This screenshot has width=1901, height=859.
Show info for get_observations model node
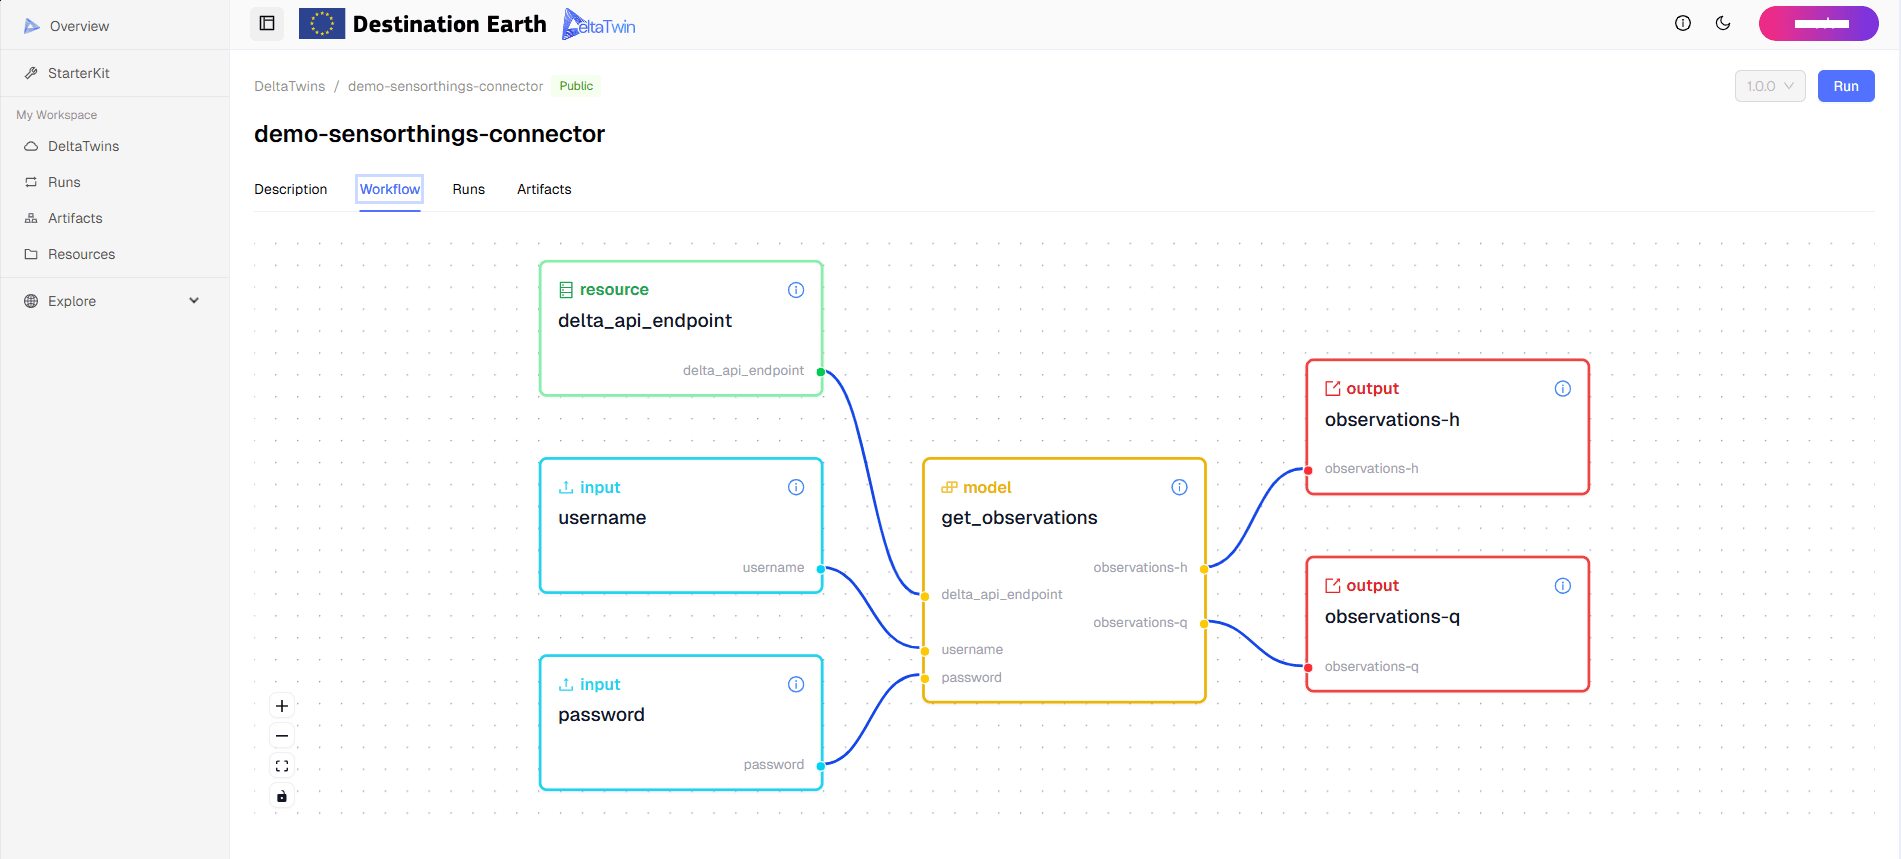click(1179, 487)
